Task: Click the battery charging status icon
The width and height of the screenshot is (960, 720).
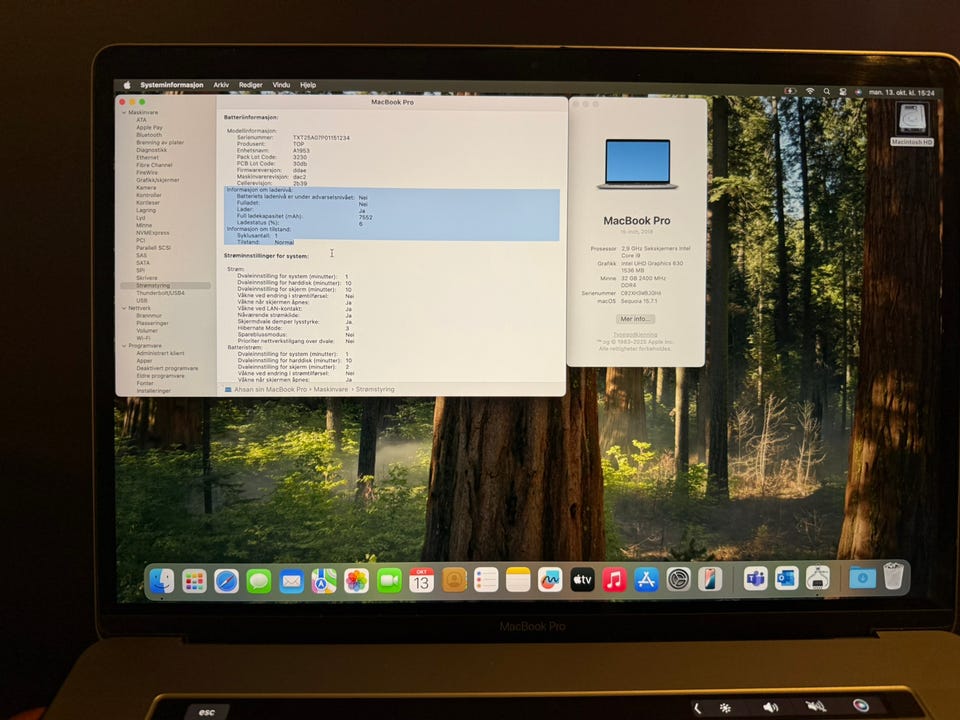Action: point(790,91)
